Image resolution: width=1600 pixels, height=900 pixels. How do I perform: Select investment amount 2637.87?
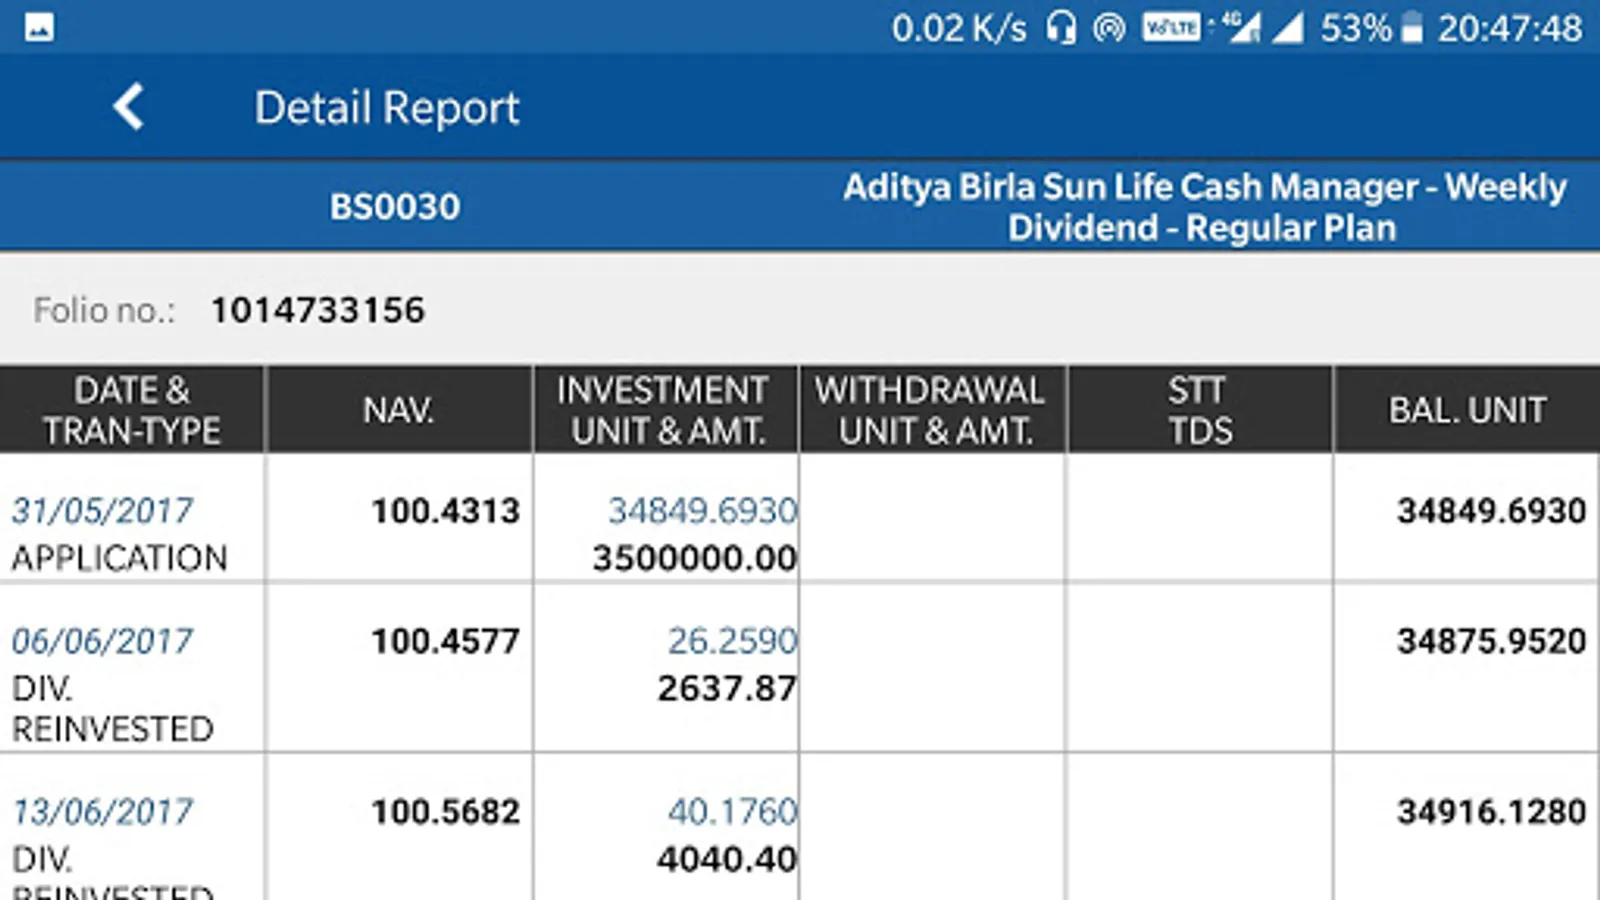(727, 688)
